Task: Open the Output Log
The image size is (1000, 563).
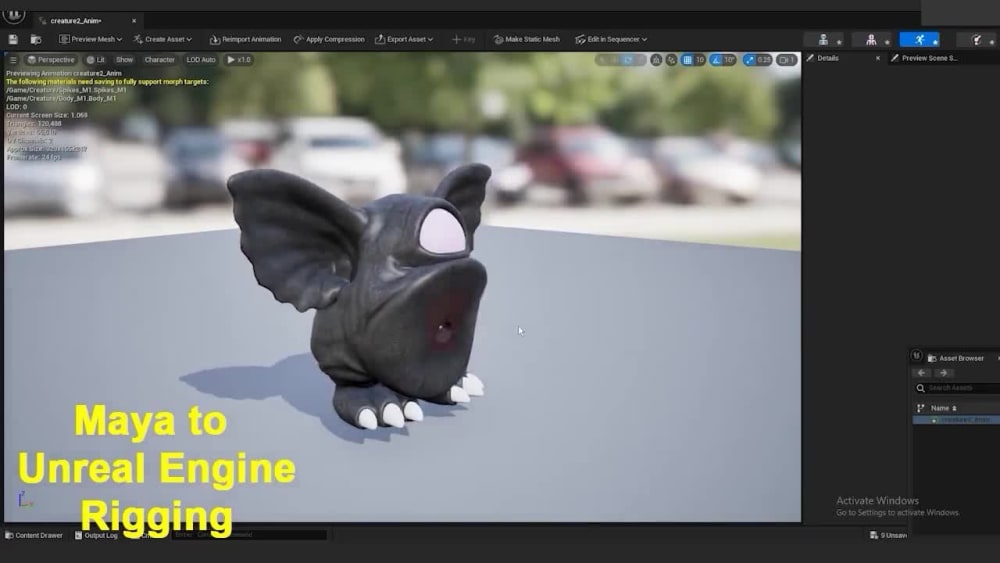Action: [96, 536]
